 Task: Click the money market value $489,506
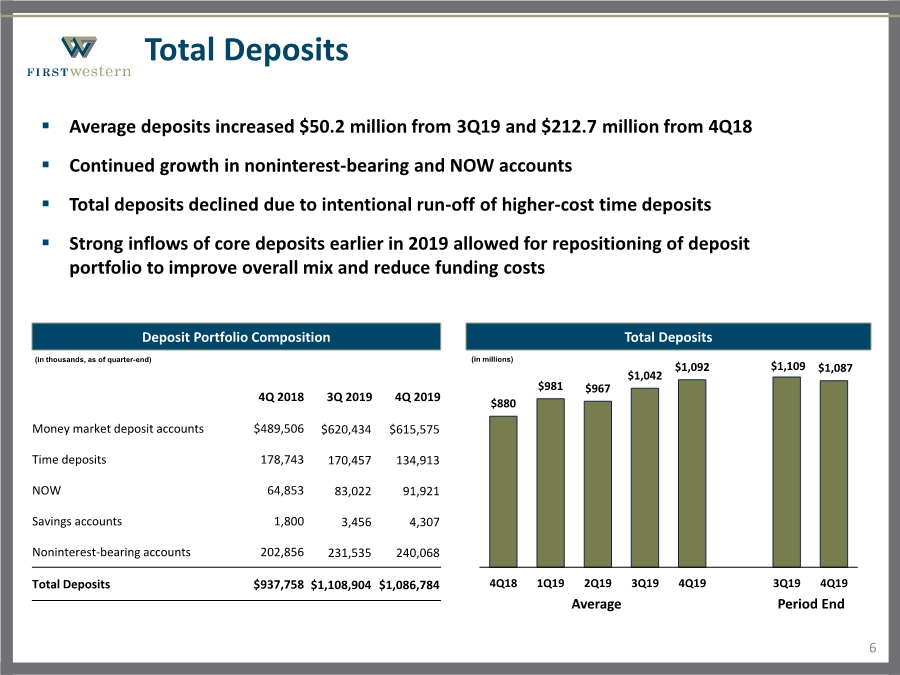pyautogui.click(x=278, y=429)
